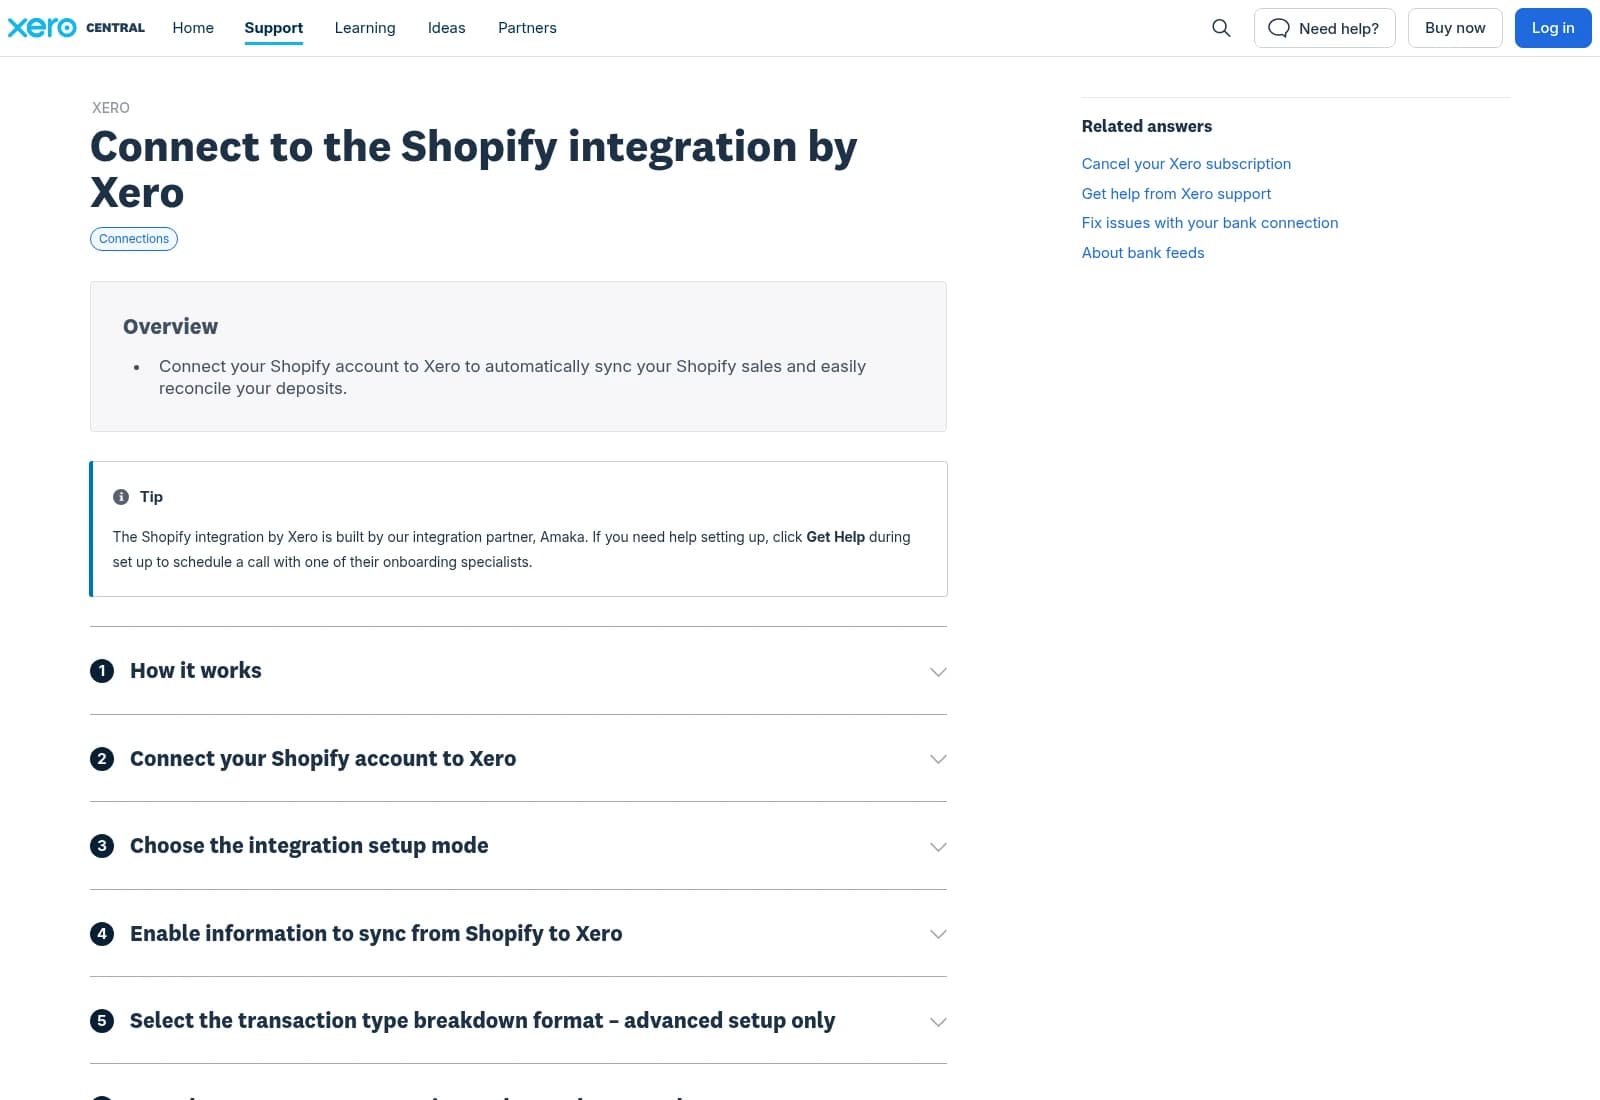This screenshot has height=1100, width=1600.
Task: Open the search magnifier icon
Action: 1221,28
